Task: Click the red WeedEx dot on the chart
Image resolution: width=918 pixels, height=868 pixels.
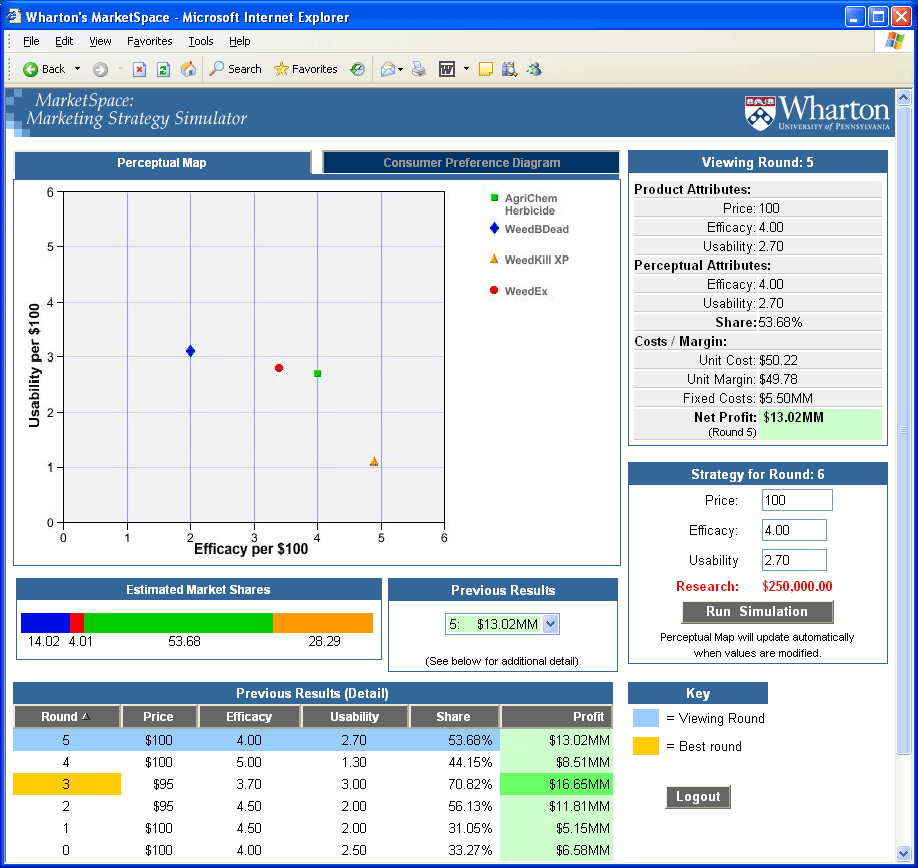Action: pyautogui.click(x=279, y=368)
